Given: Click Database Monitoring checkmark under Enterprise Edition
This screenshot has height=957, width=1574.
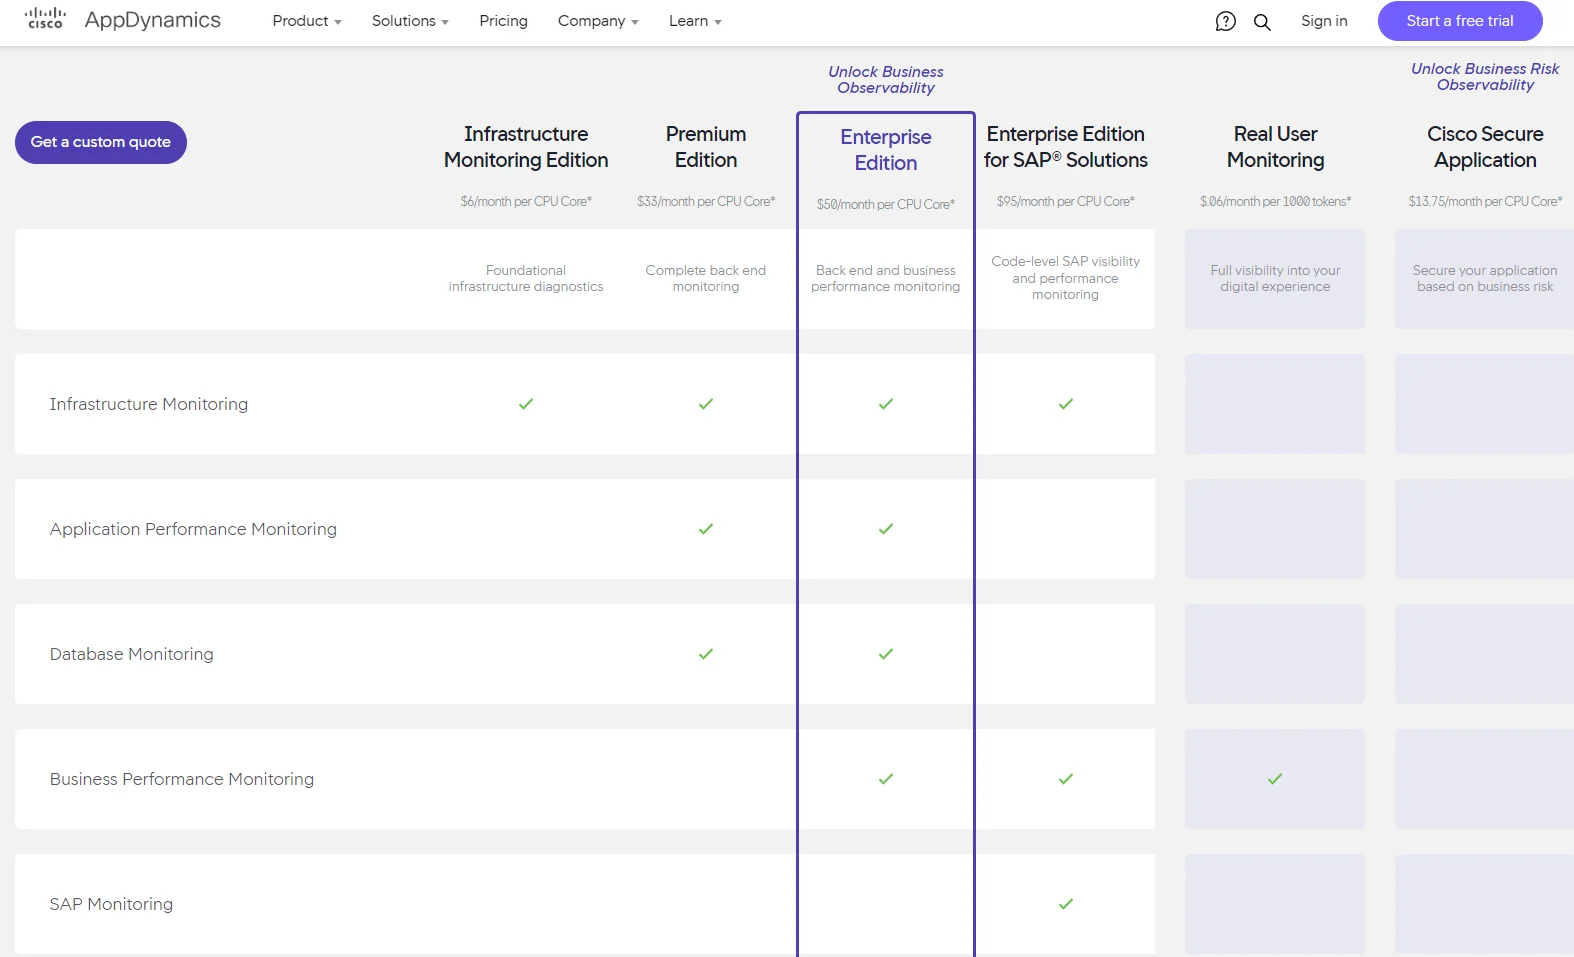Looking at the screenshot, I should [x=886, y=654].
